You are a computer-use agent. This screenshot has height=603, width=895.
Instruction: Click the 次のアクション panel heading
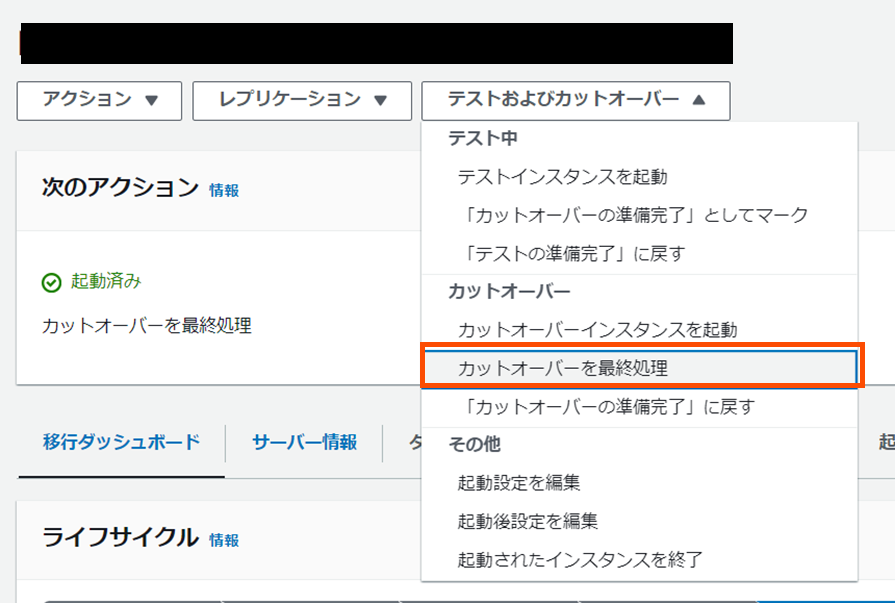(x=120, y=187)
